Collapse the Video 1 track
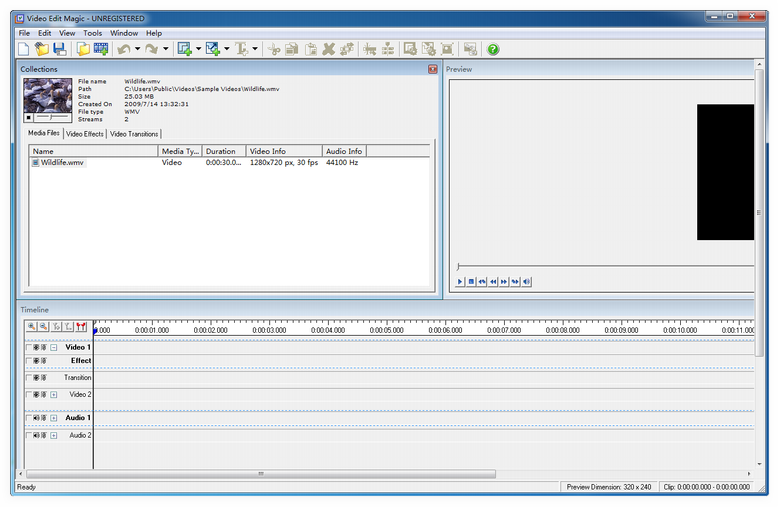This screenshot has height=507, width=780. [x=54, y=347]
